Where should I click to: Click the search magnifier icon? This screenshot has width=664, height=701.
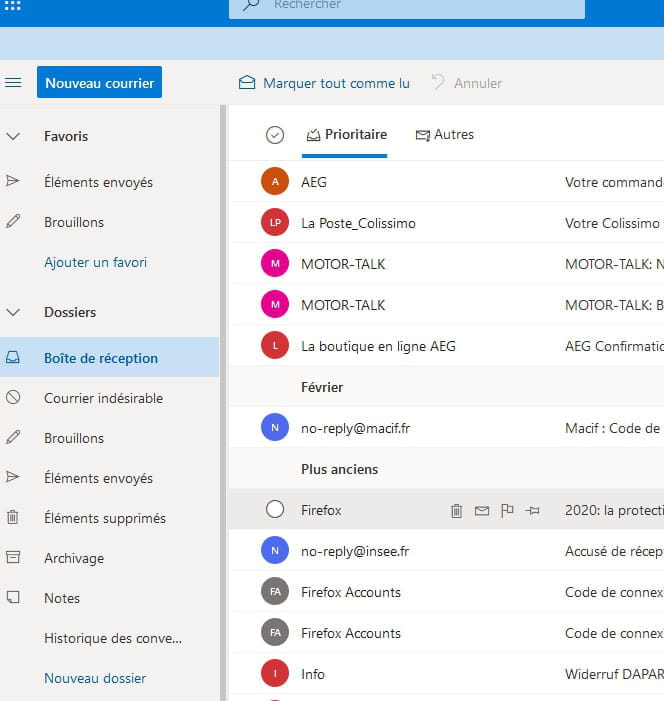pos(251,5)
